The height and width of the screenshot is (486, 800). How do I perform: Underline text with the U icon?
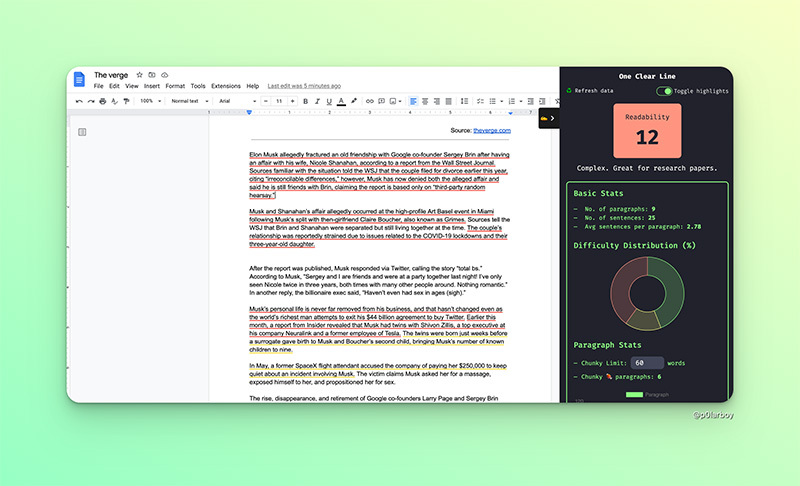point(329,101)
